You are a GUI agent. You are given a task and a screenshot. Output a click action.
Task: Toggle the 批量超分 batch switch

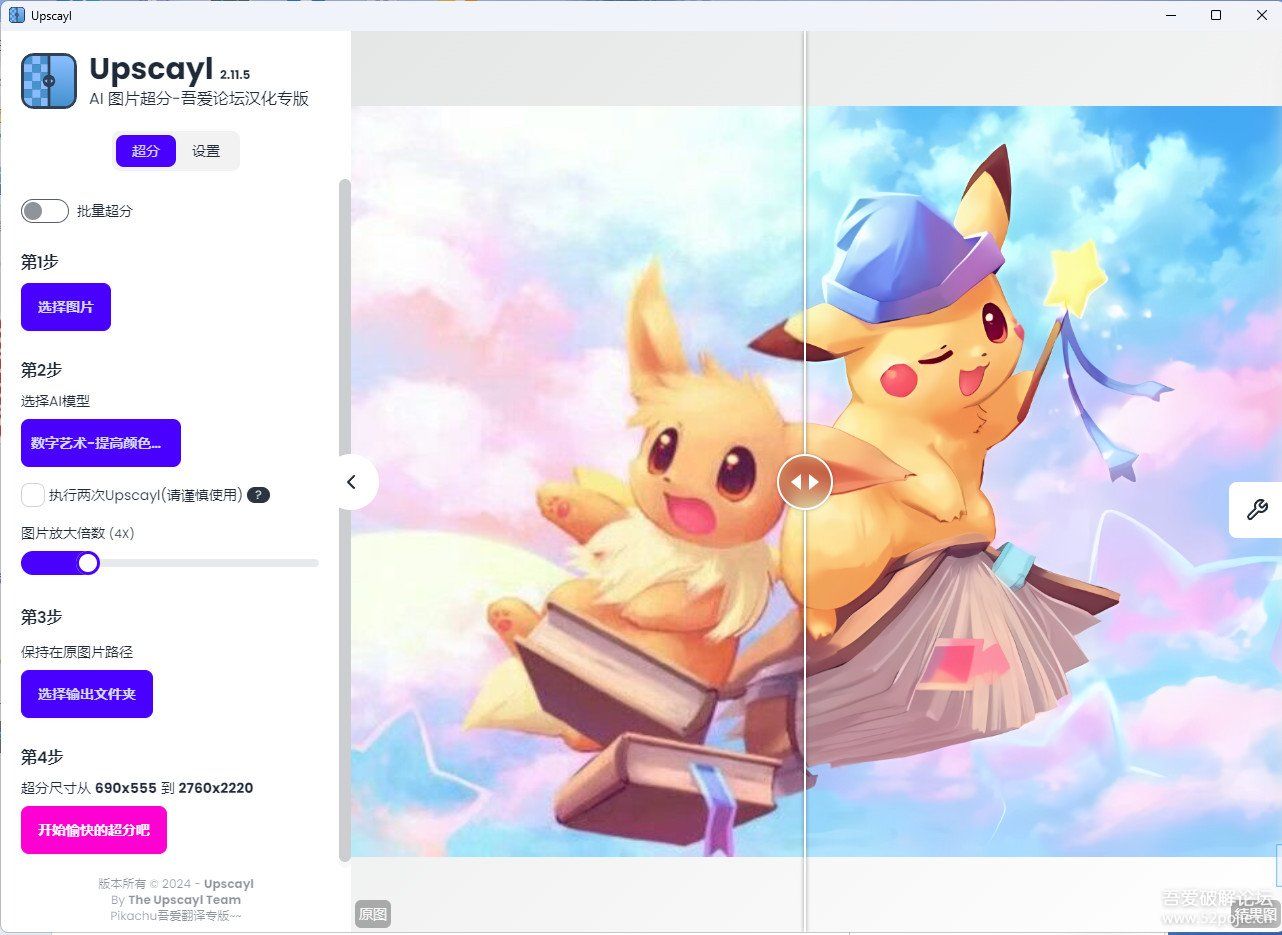(x=45, y=211)
